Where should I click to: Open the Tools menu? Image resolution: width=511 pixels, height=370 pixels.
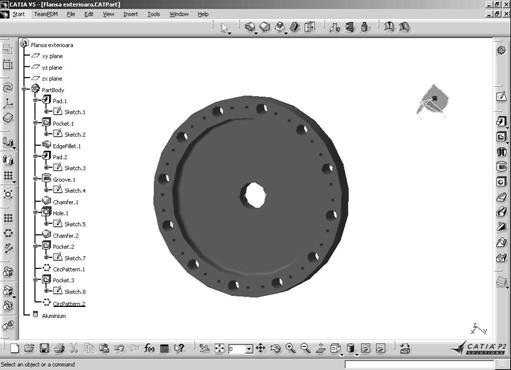154,14
